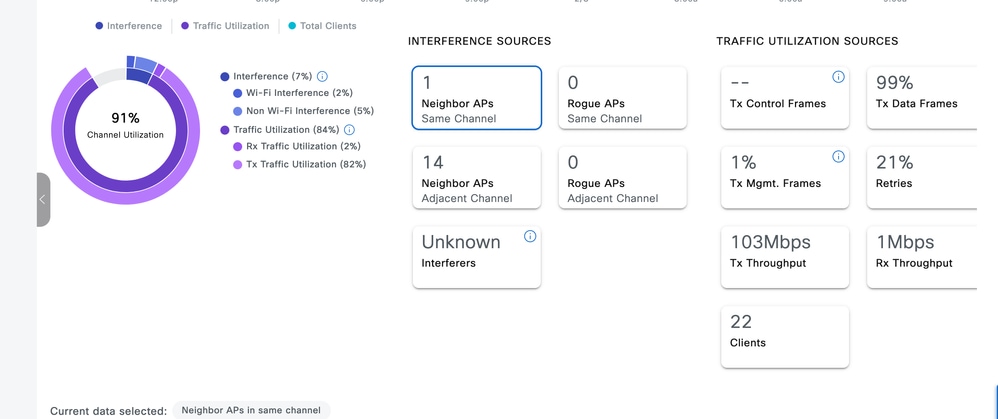Click Interference (7%) legend label
The width and height of the screenshot is (998, 419).
[x=272, y=76]
